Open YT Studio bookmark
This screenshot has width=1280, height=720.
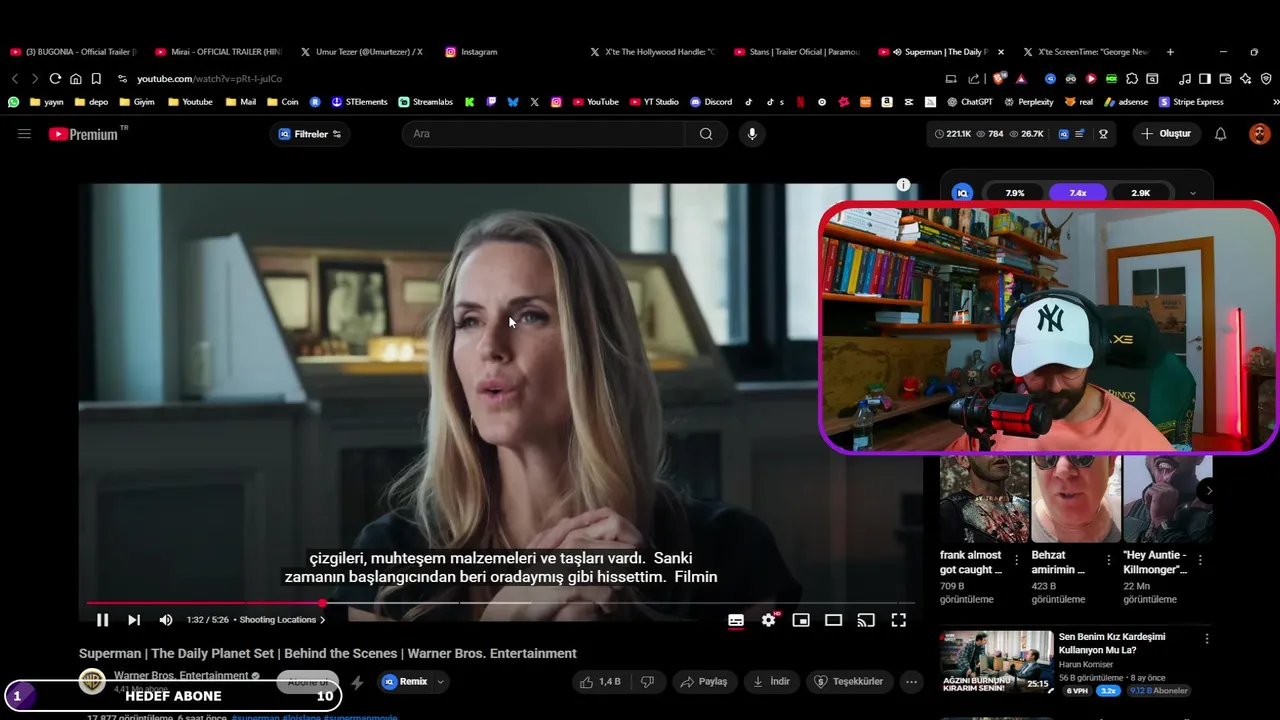pyautogui.click(x=654, y=102)
